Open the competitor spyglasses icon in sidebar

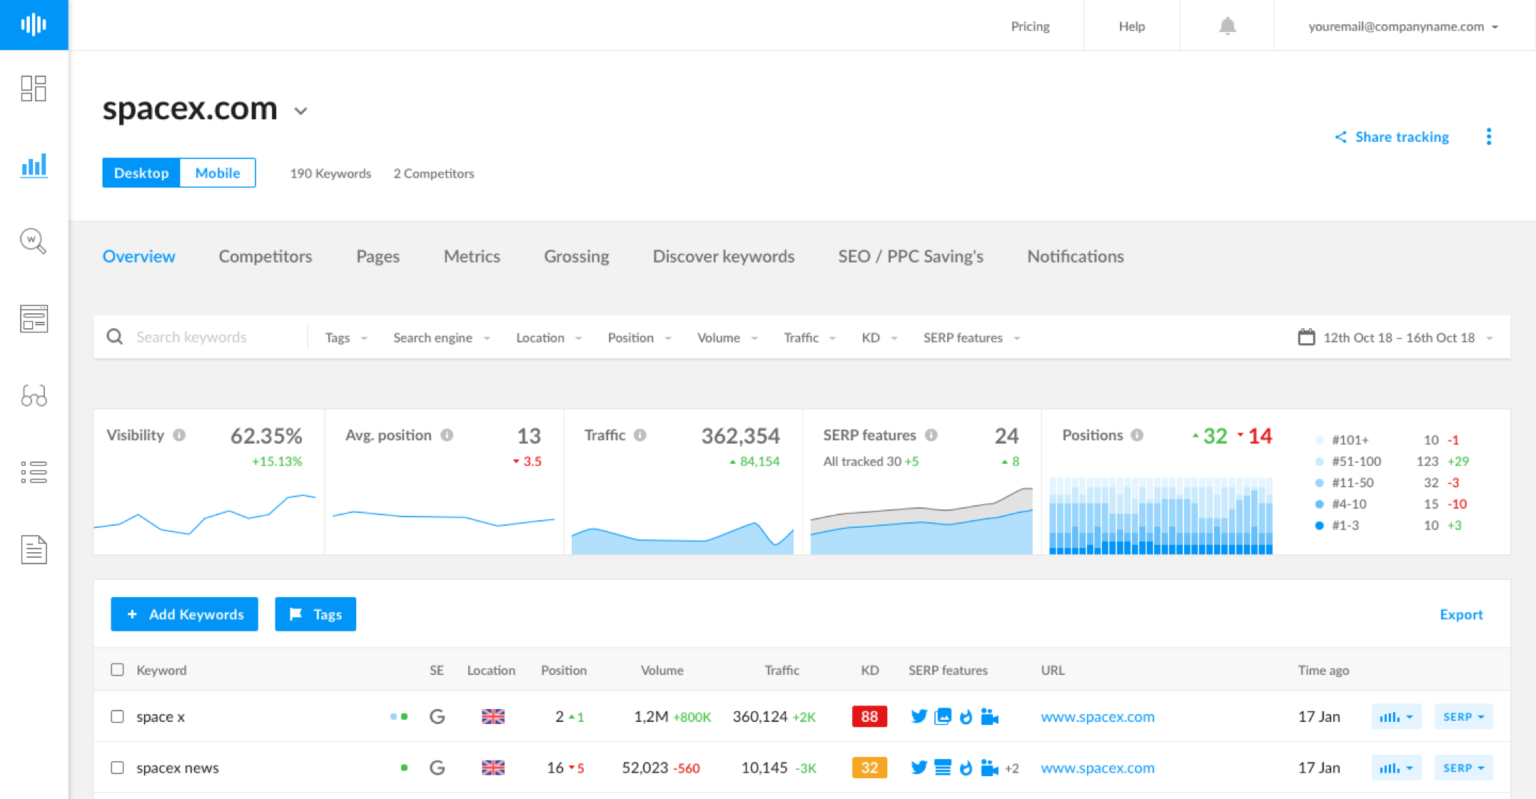click(x=33, y=395)
